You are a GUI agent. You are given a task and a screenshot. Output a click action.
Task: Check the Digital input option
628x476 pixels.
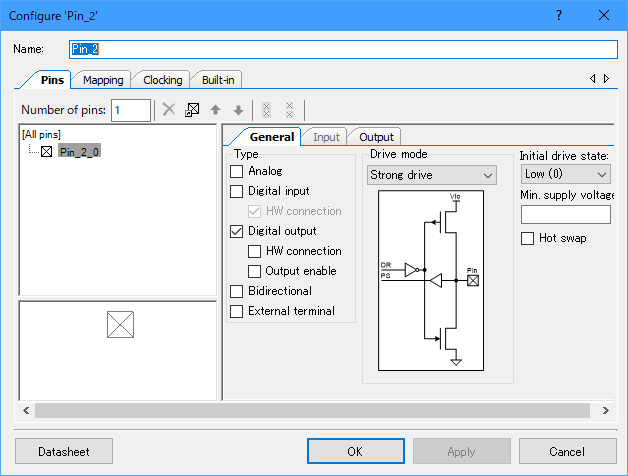click(x=237, y=191)
